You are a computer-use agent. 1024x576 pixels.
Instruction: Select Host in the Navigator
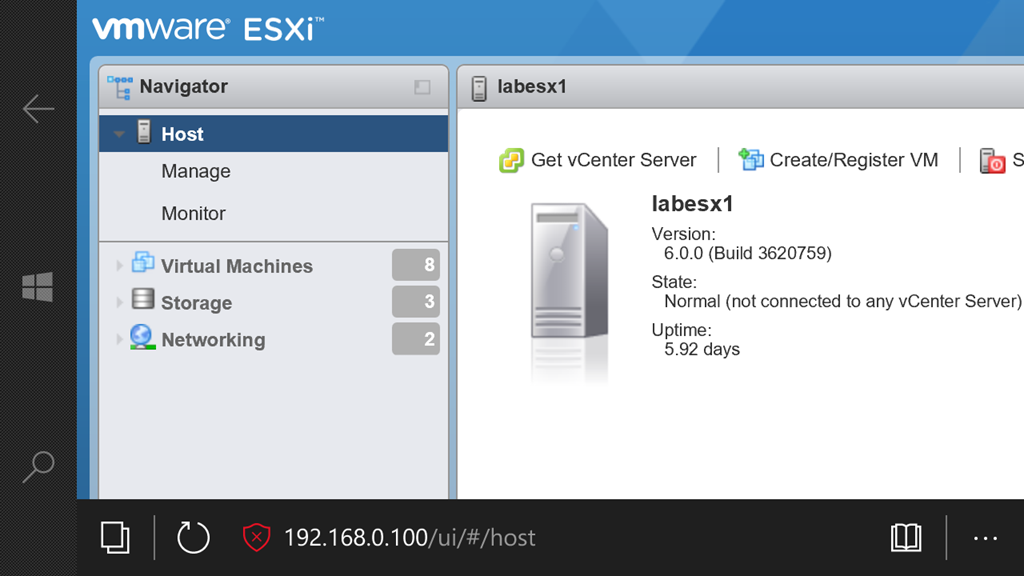(x=274, y=134)
